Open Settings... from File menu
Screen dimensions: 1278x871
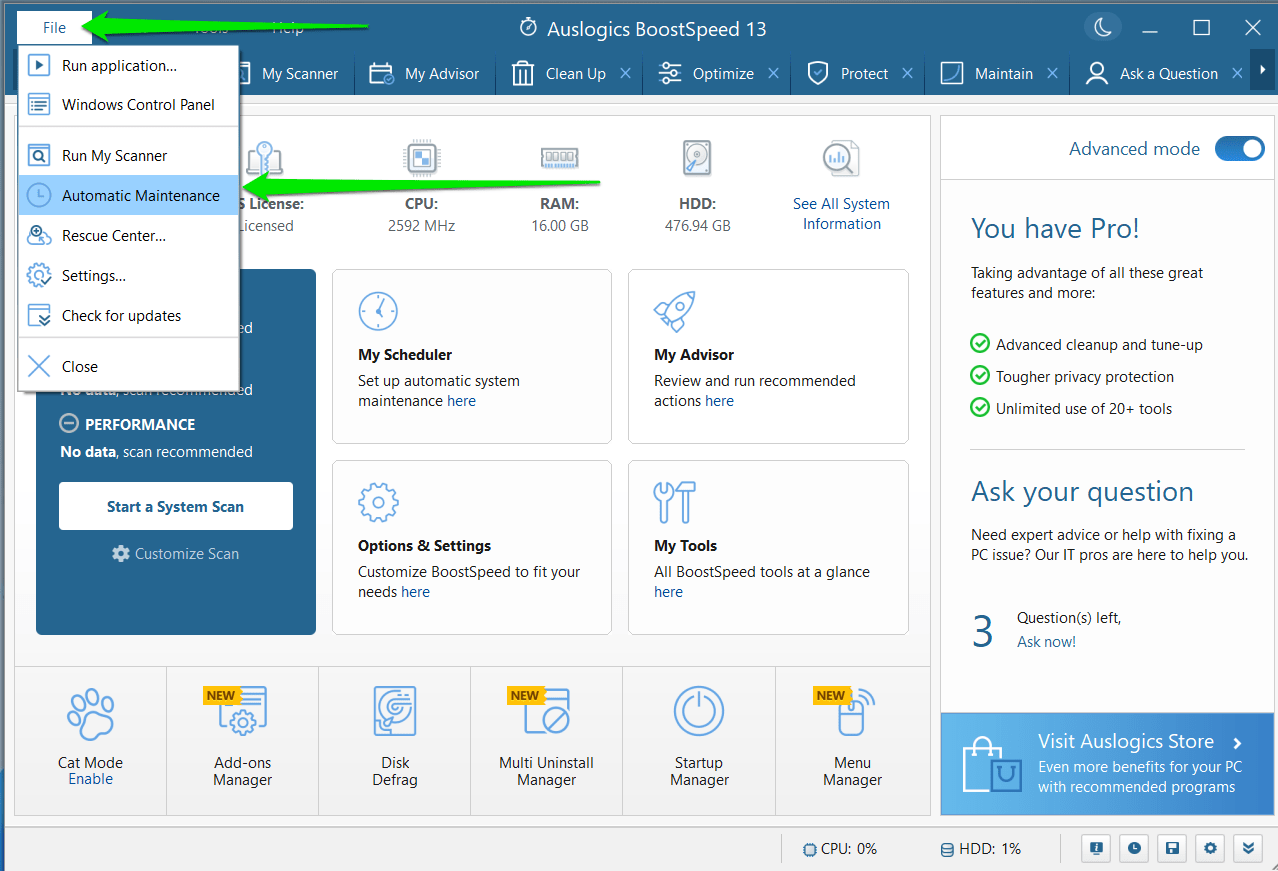(128, 276)
